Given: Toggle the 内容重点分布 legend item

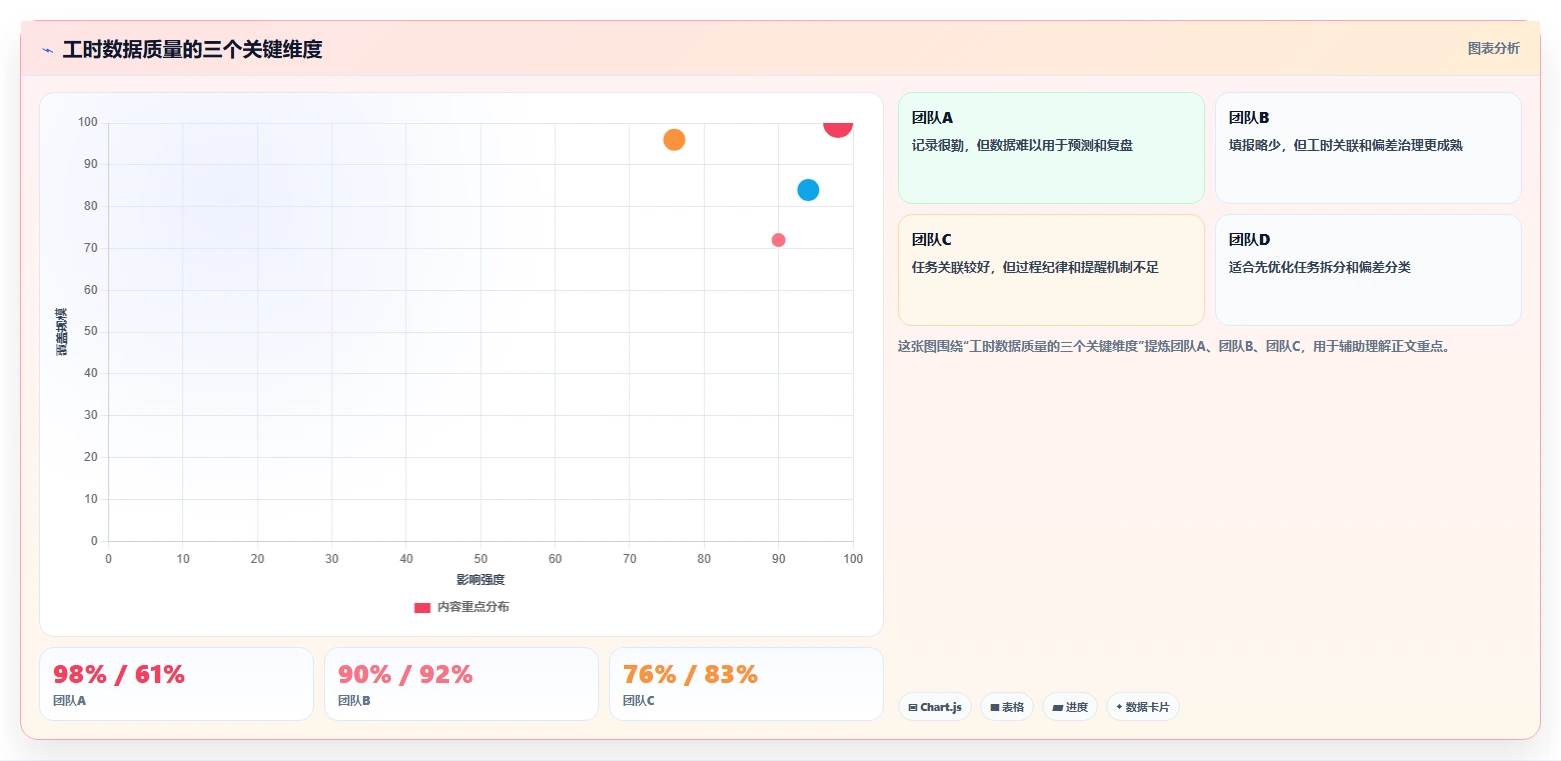Looking at the screenshot, I should (x=461, y=607).
